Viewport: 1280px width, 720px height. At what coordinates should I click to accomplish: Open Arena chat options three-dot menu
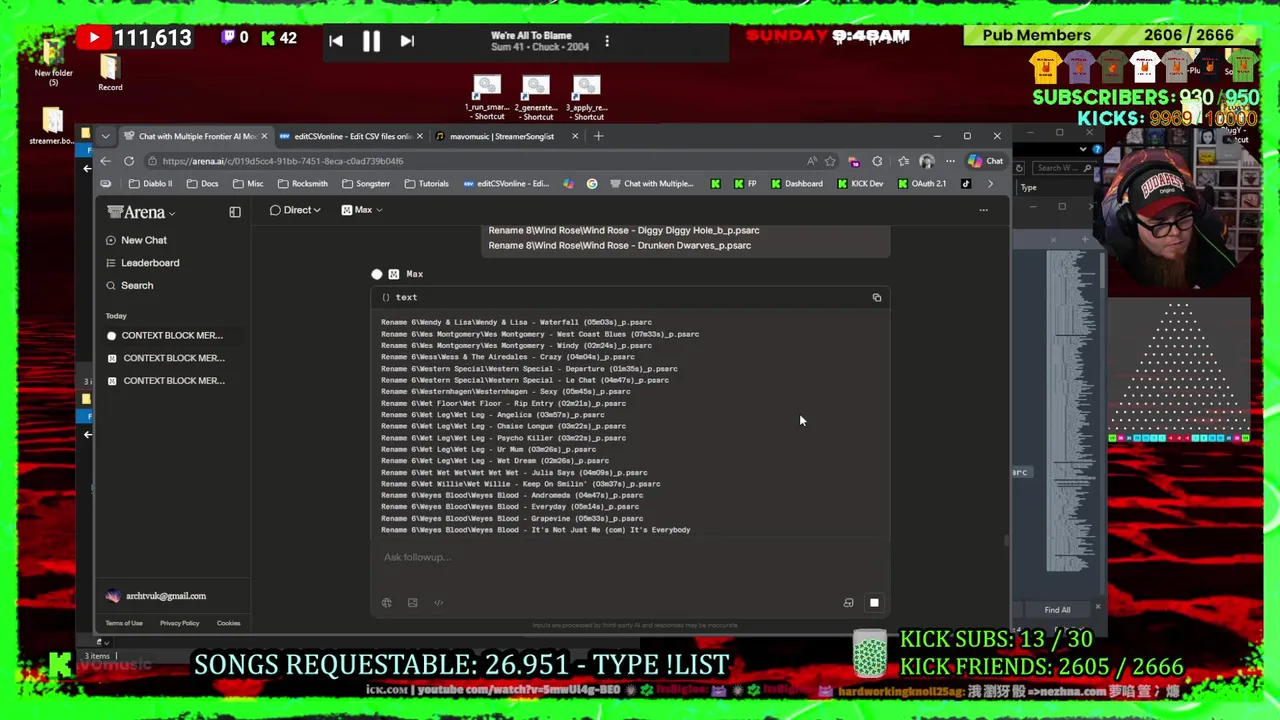coord(983,210)
